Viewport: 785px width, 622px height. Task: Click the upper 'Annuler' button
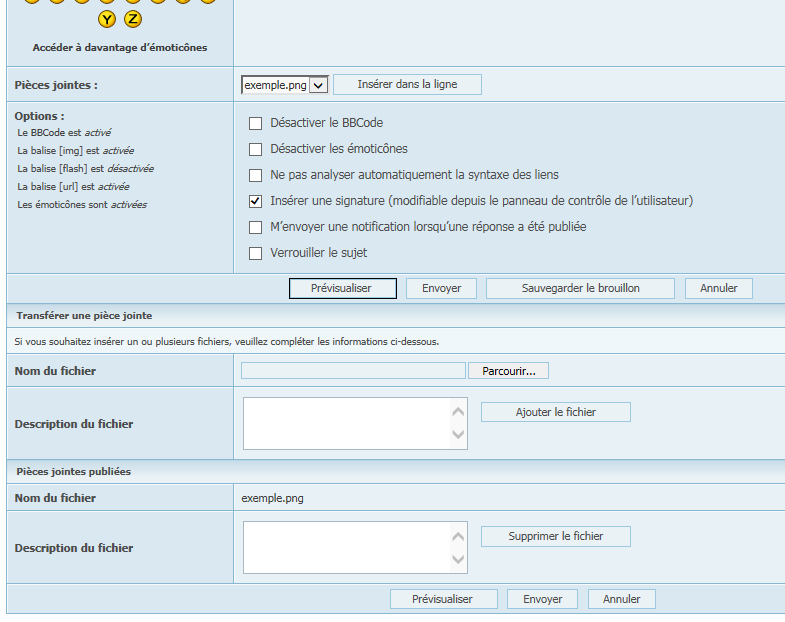click(x=718, y=288)
